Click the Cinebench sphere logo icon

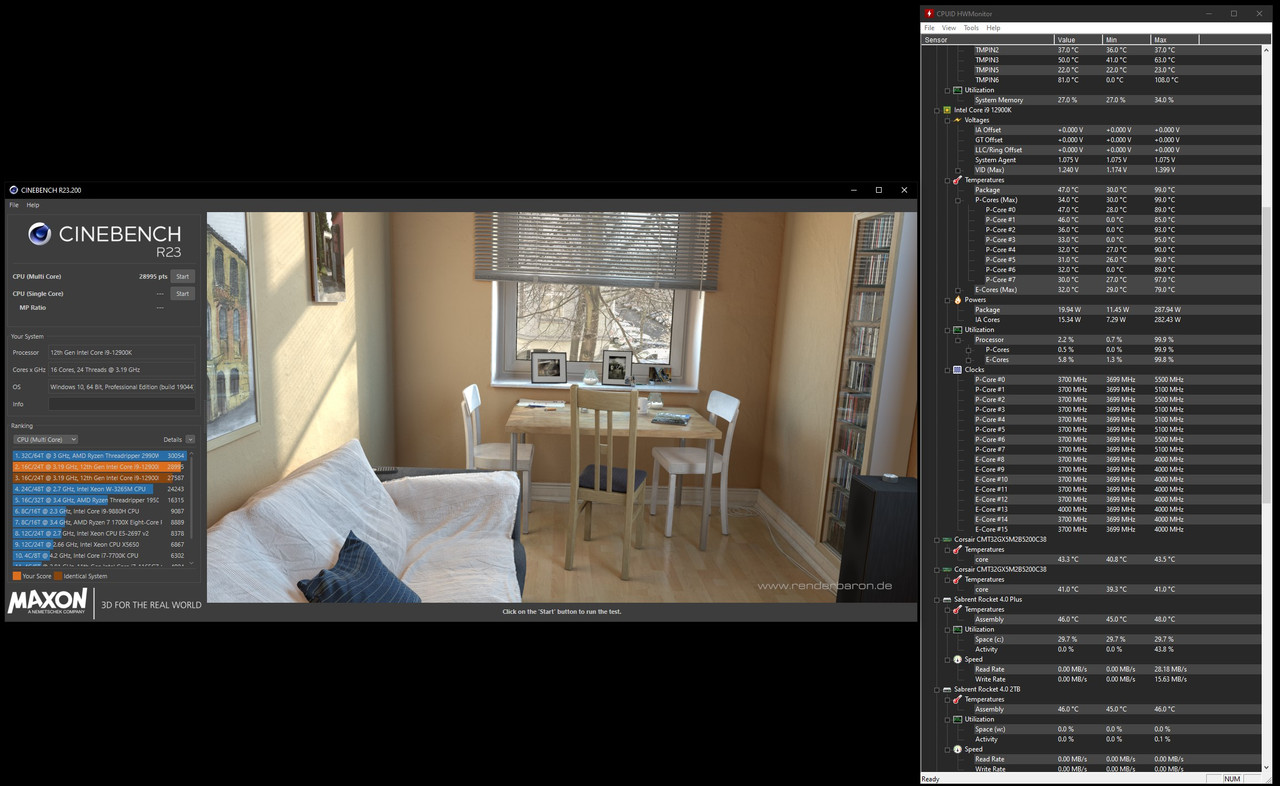pos(39,234)
